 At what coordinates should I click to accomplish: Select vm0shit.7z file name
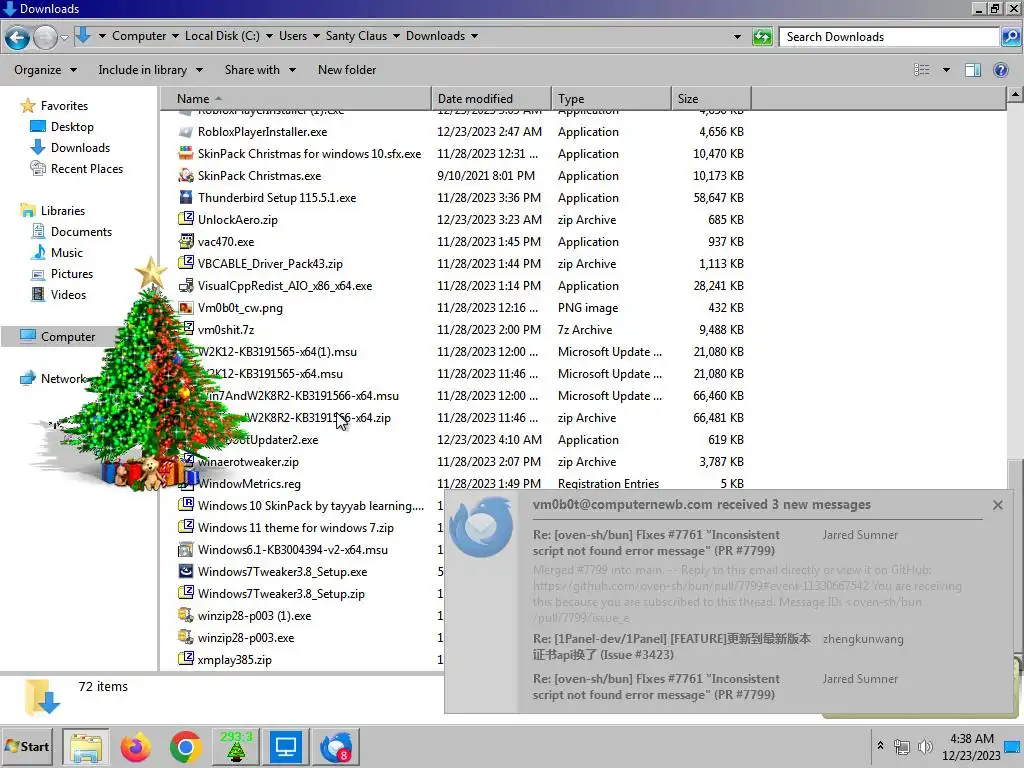pos(226,330)
